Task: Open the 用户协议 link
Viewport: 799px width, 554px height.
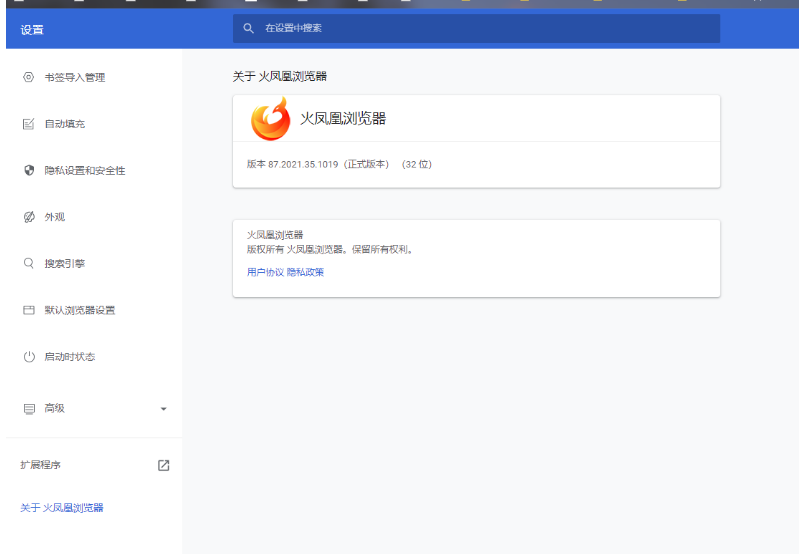Action: (x=265, y=272)
